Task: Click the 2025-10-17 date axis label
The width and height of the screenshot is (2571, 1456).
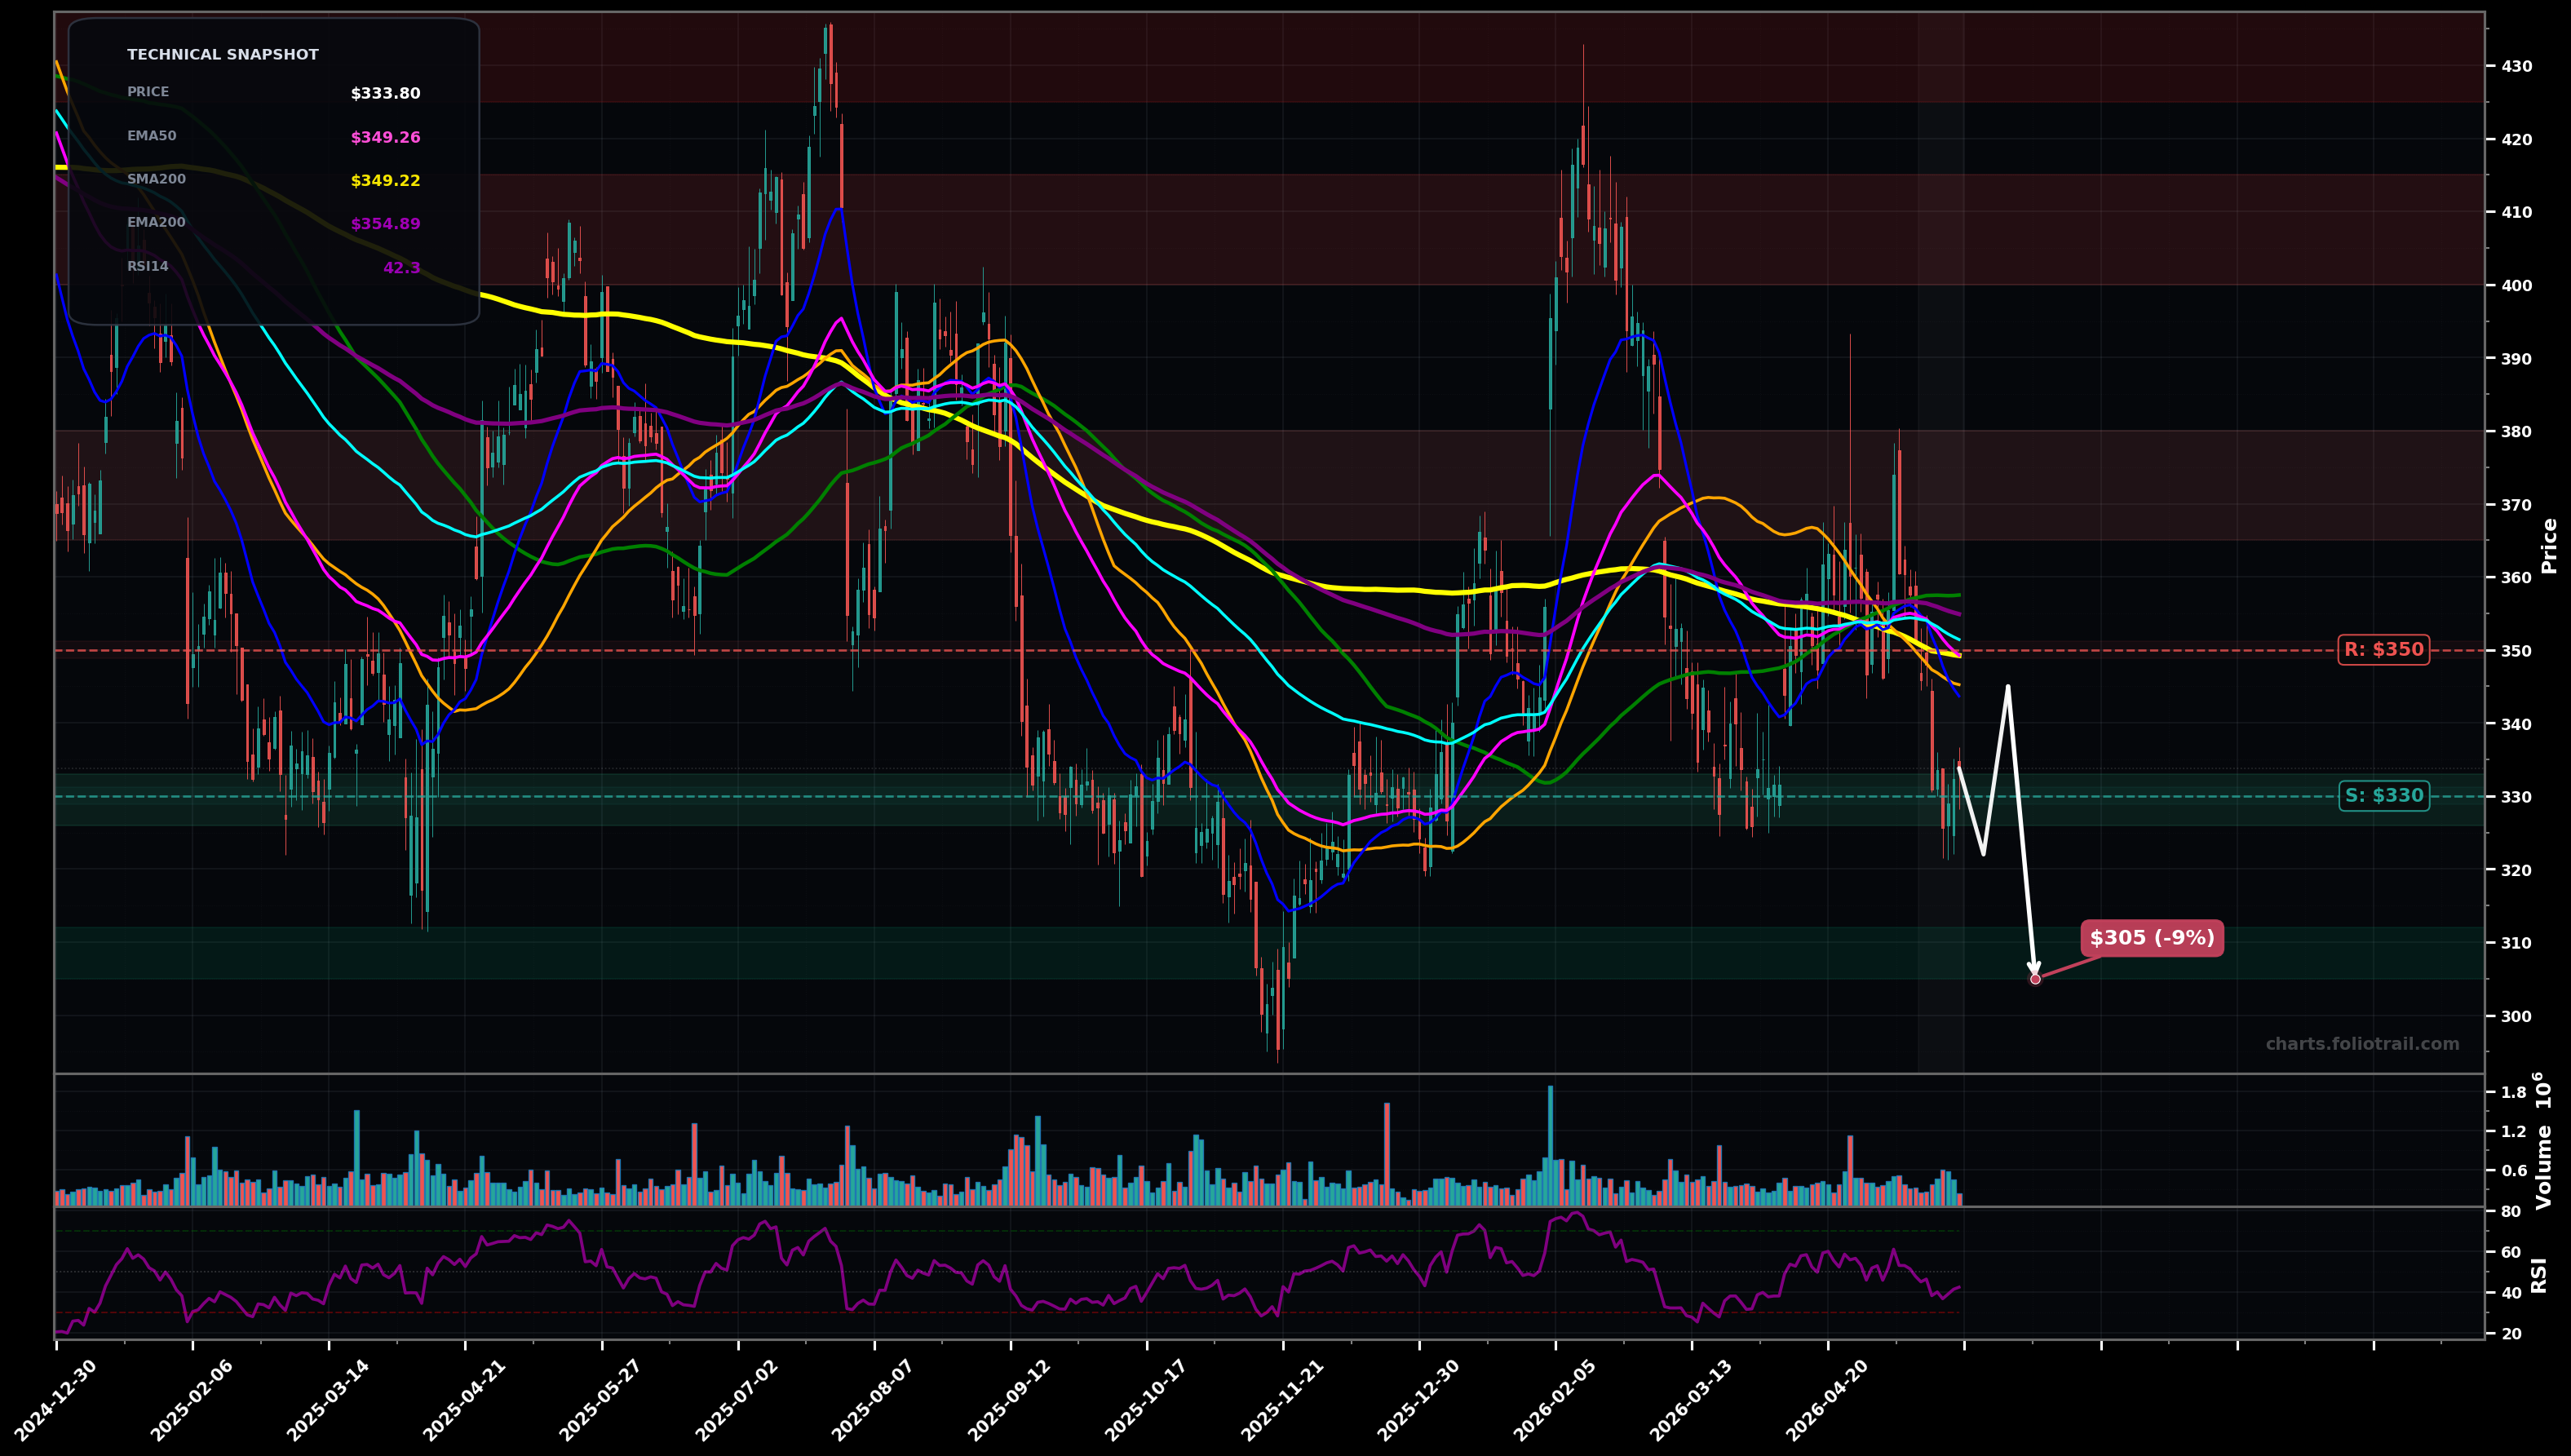Action: tap(1146, 1400)
